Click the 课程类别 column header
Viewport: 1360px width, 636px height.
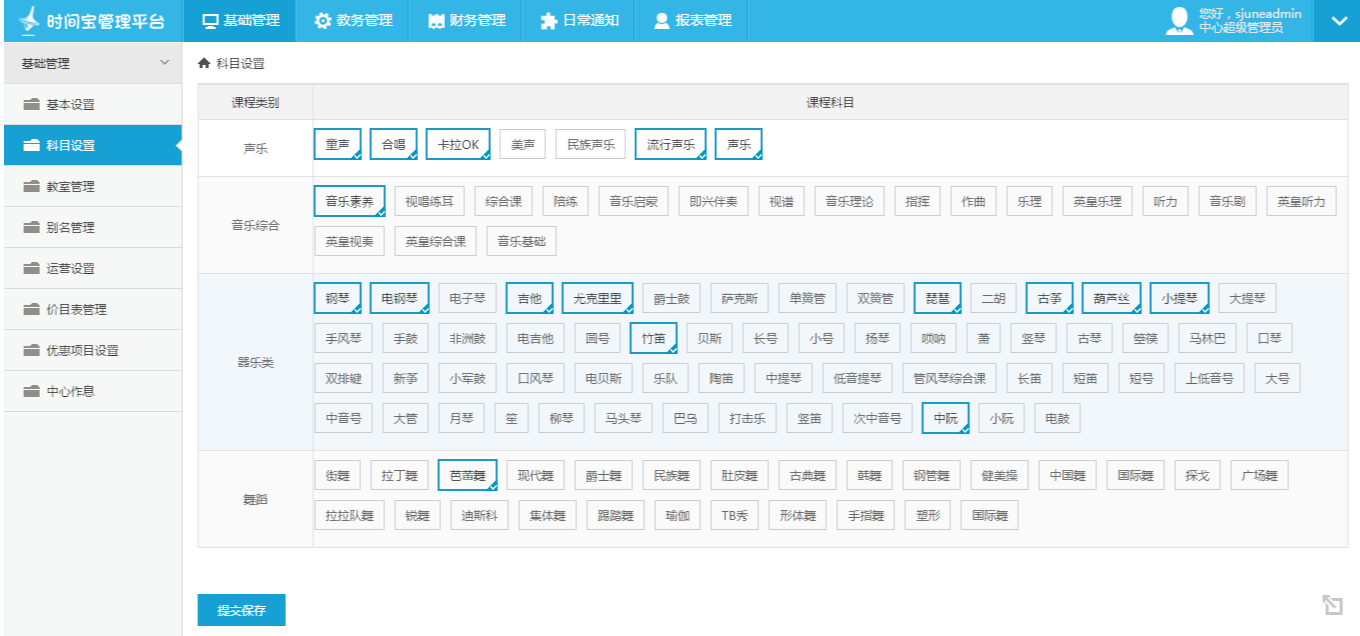coord(255,103)
